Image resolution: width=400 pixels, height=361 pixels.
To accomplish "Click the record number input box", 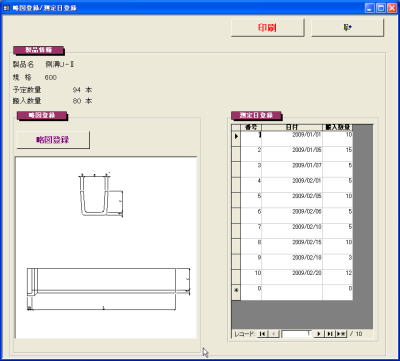I will point(297,334).
